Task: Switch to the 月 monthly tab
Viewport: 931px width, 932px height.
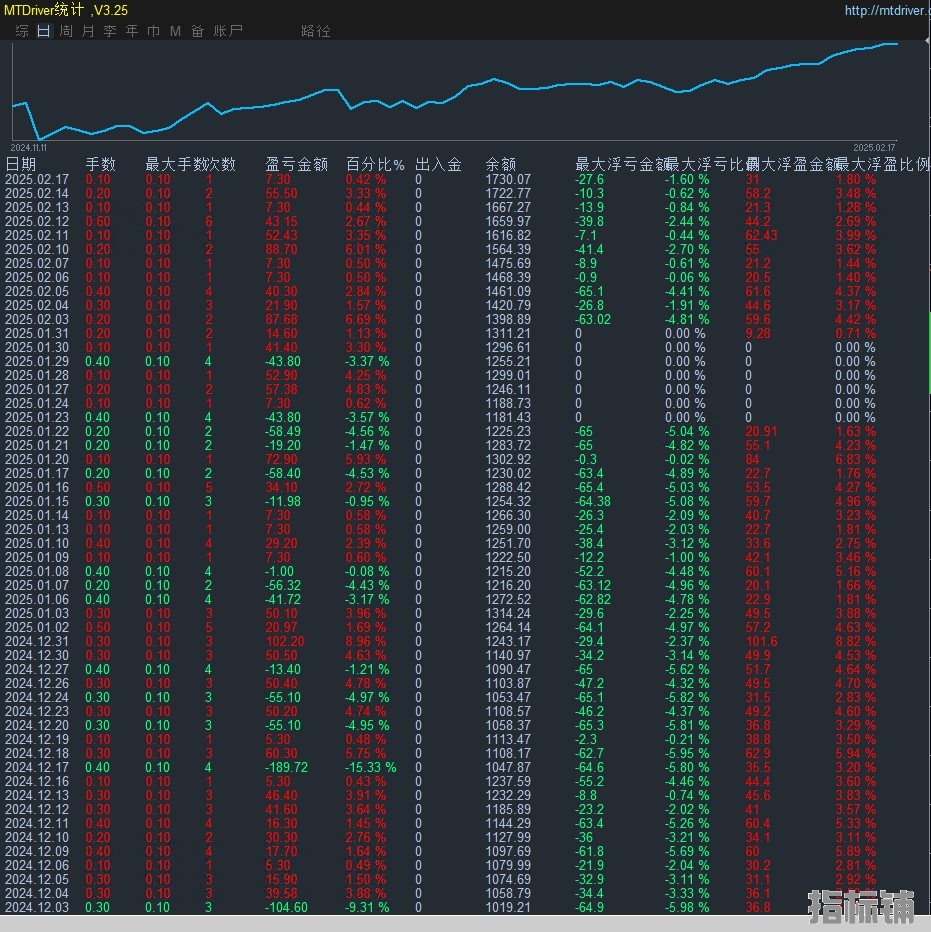Action: click(88, 31)
